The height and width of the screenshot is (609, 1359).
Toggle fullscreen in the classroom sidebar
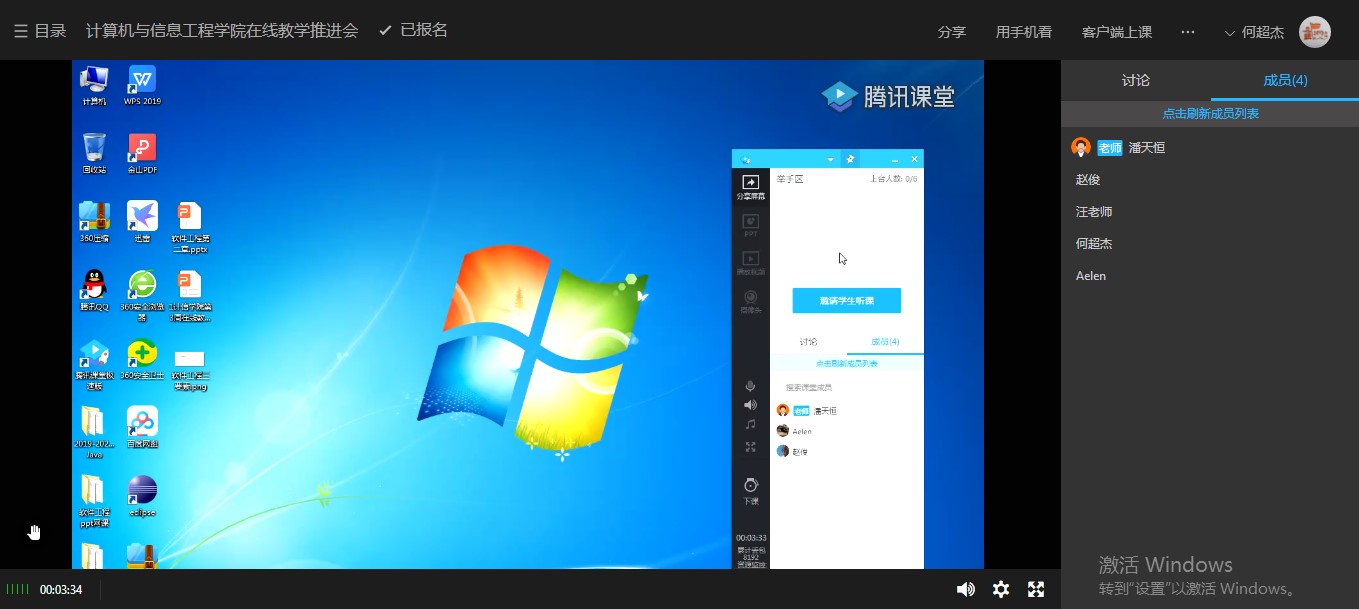point(750,447)
